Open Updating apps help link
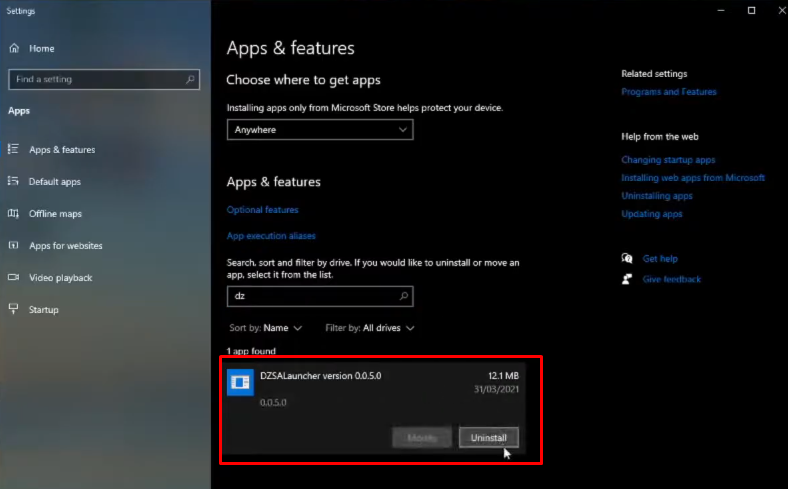Image resolution: width=788 pixels, height=489 pixels. tap(652, 214)
